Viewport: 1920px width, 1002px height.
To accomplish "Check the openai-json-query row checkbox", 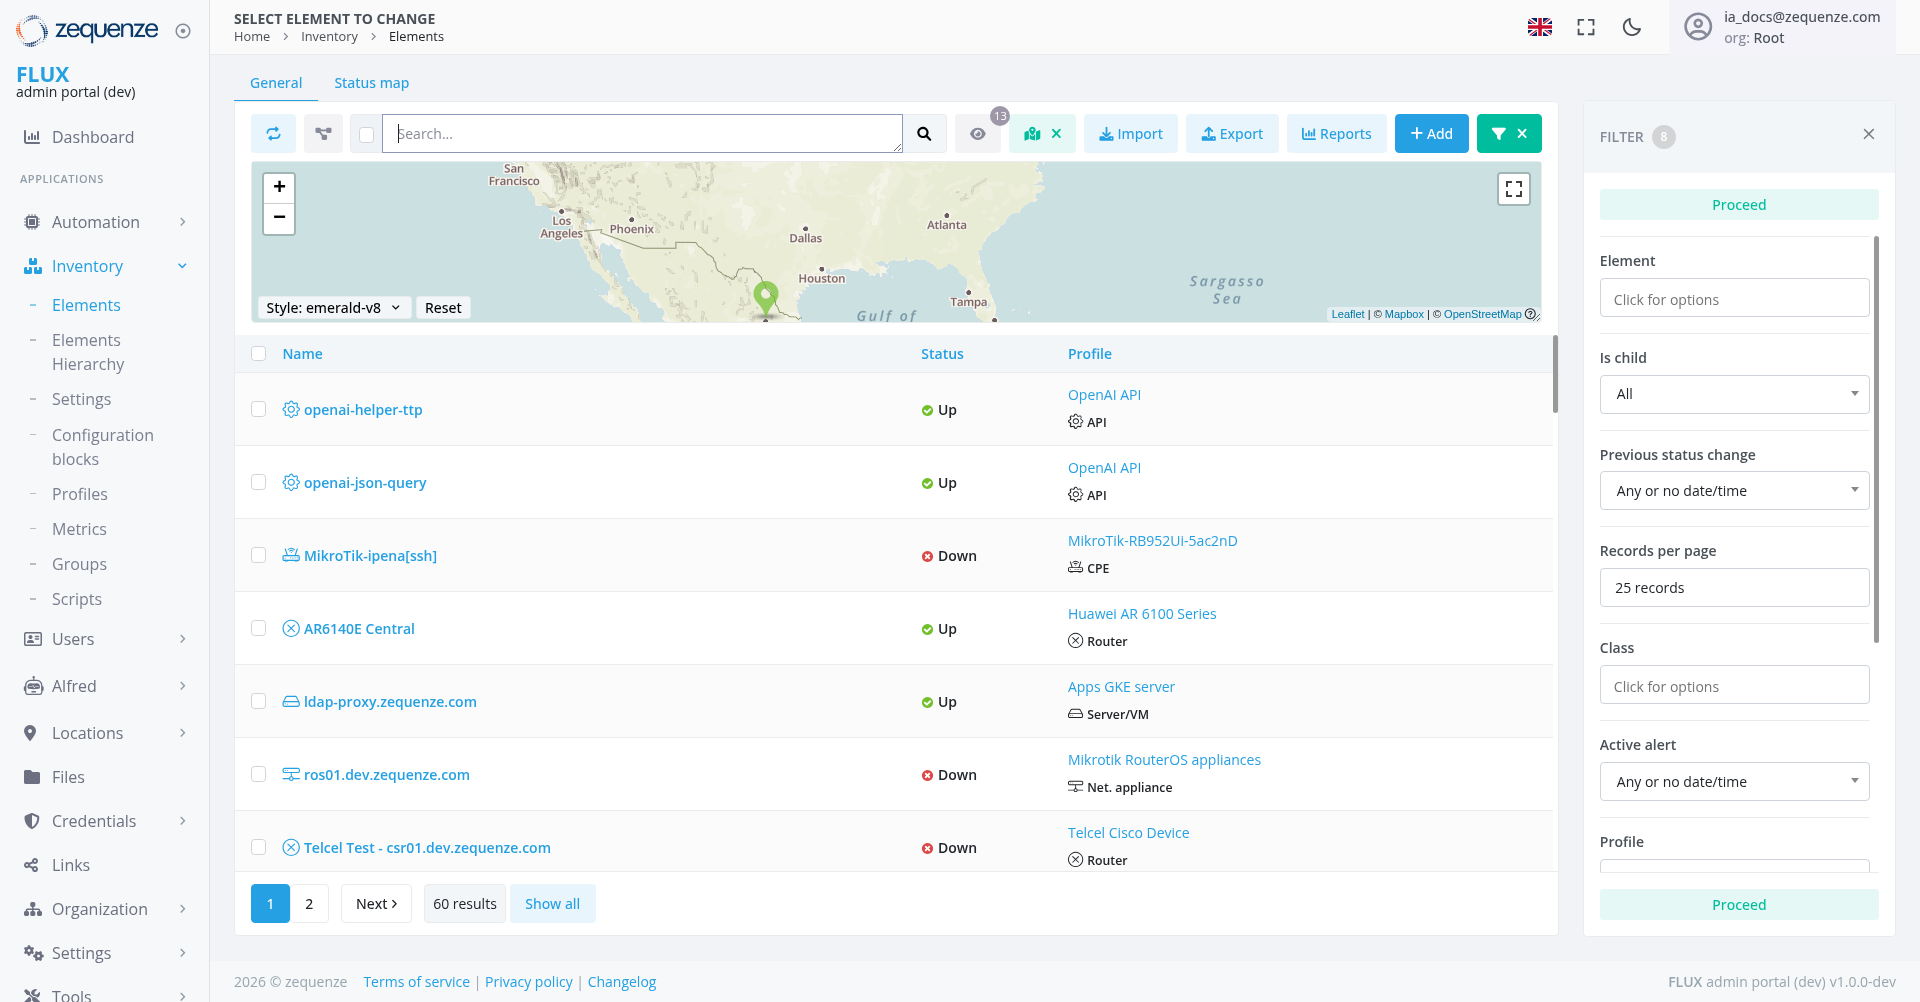I will tap(259, 482).
